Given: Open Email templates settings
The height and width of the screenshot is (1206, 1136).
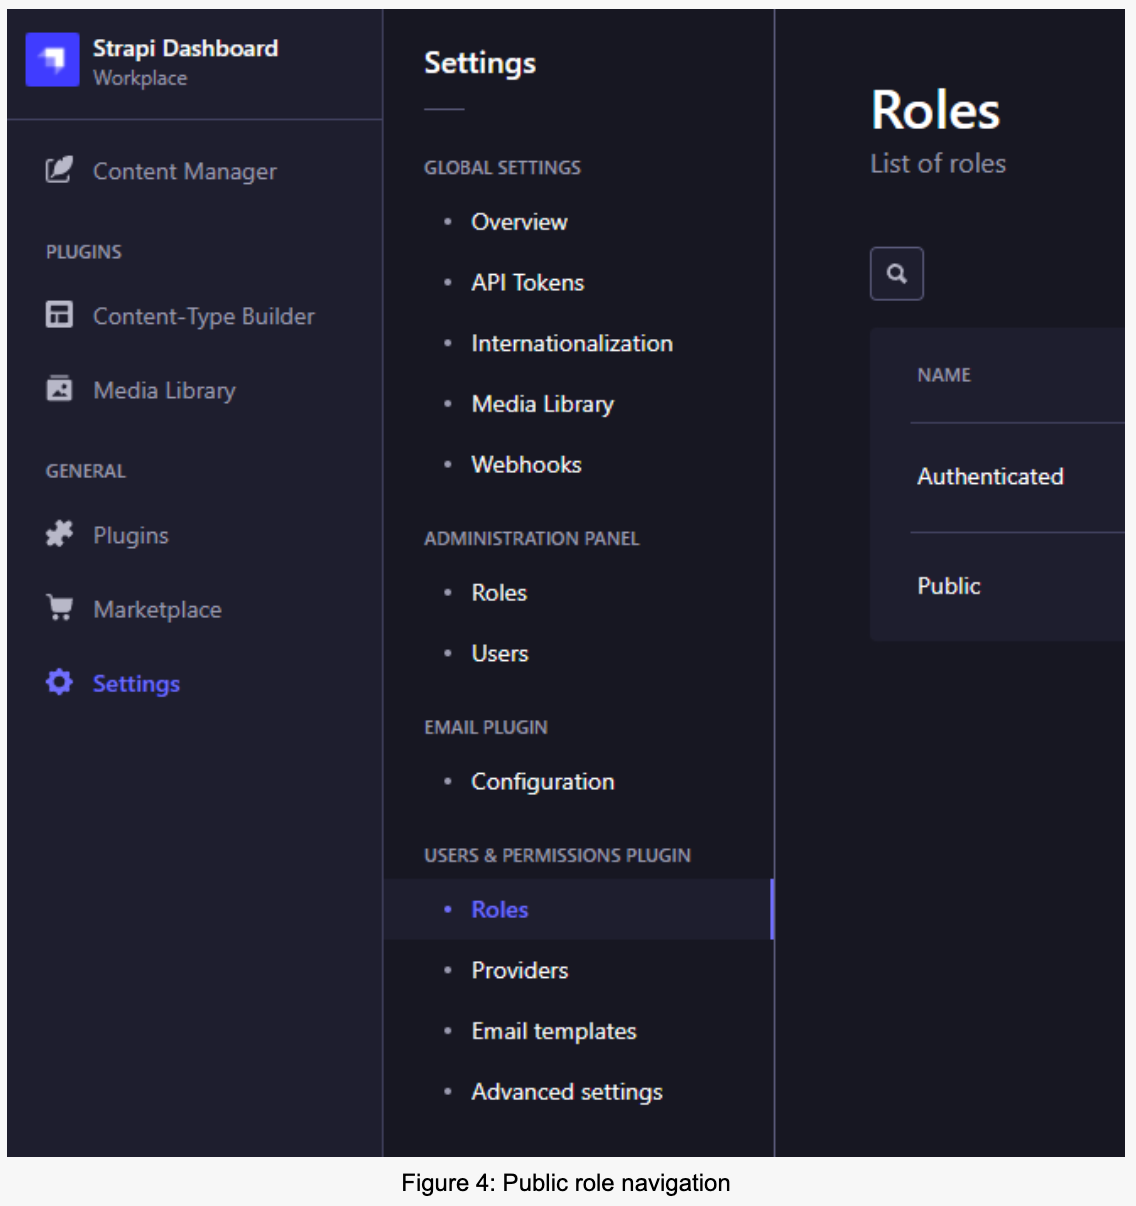Looking at the screenshot, I should [x=553, y=1032].
